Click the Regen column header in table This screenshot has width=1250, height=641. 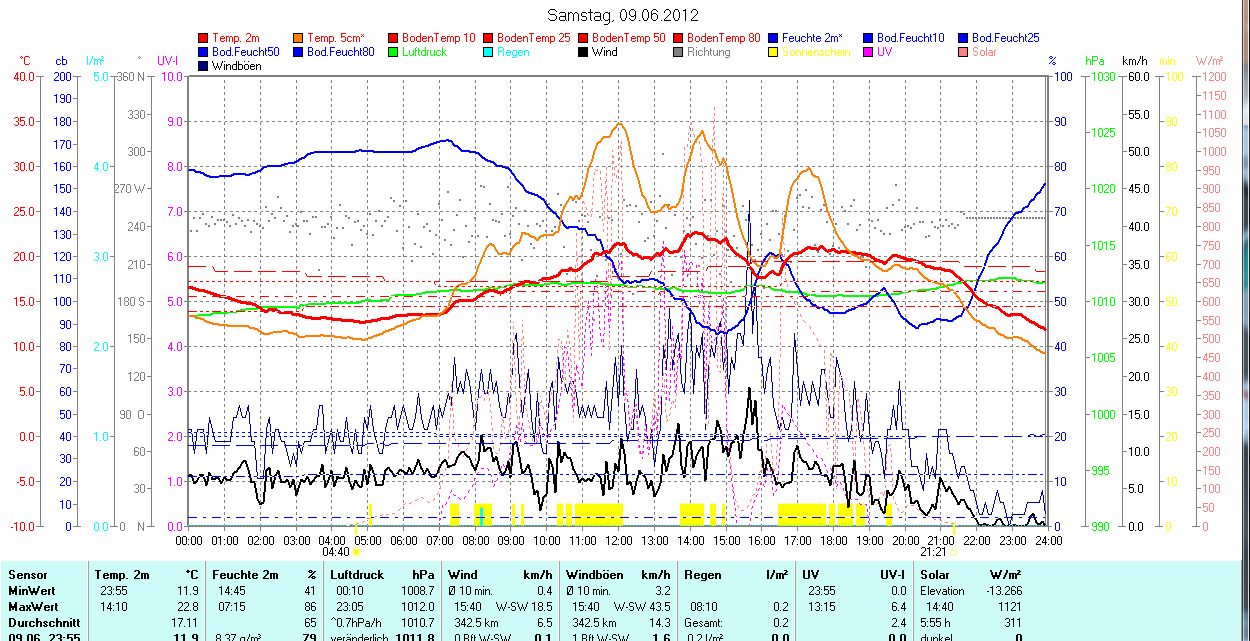703,575
